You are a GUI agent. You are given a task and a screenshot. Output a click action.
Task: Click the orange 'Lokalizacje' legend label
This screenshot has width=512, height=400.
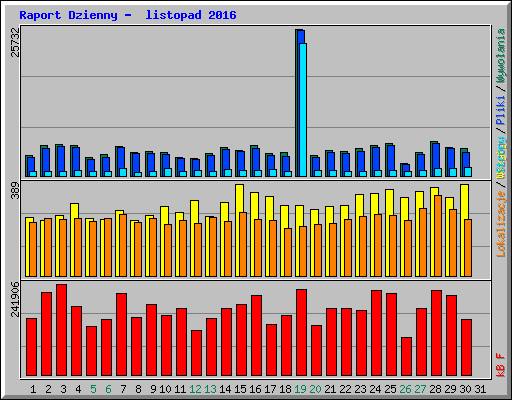(501, 224)
